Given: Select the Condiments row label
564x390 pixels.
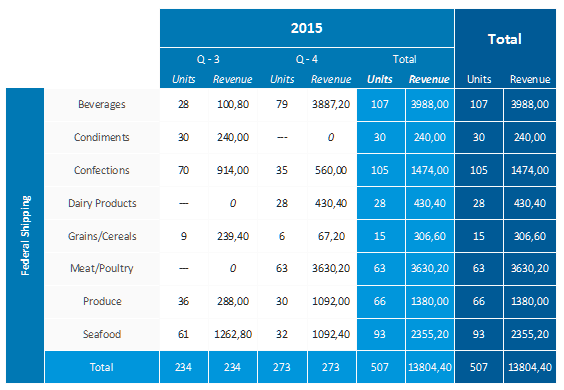Looking at the screenshot, I should tap(102, 137).
